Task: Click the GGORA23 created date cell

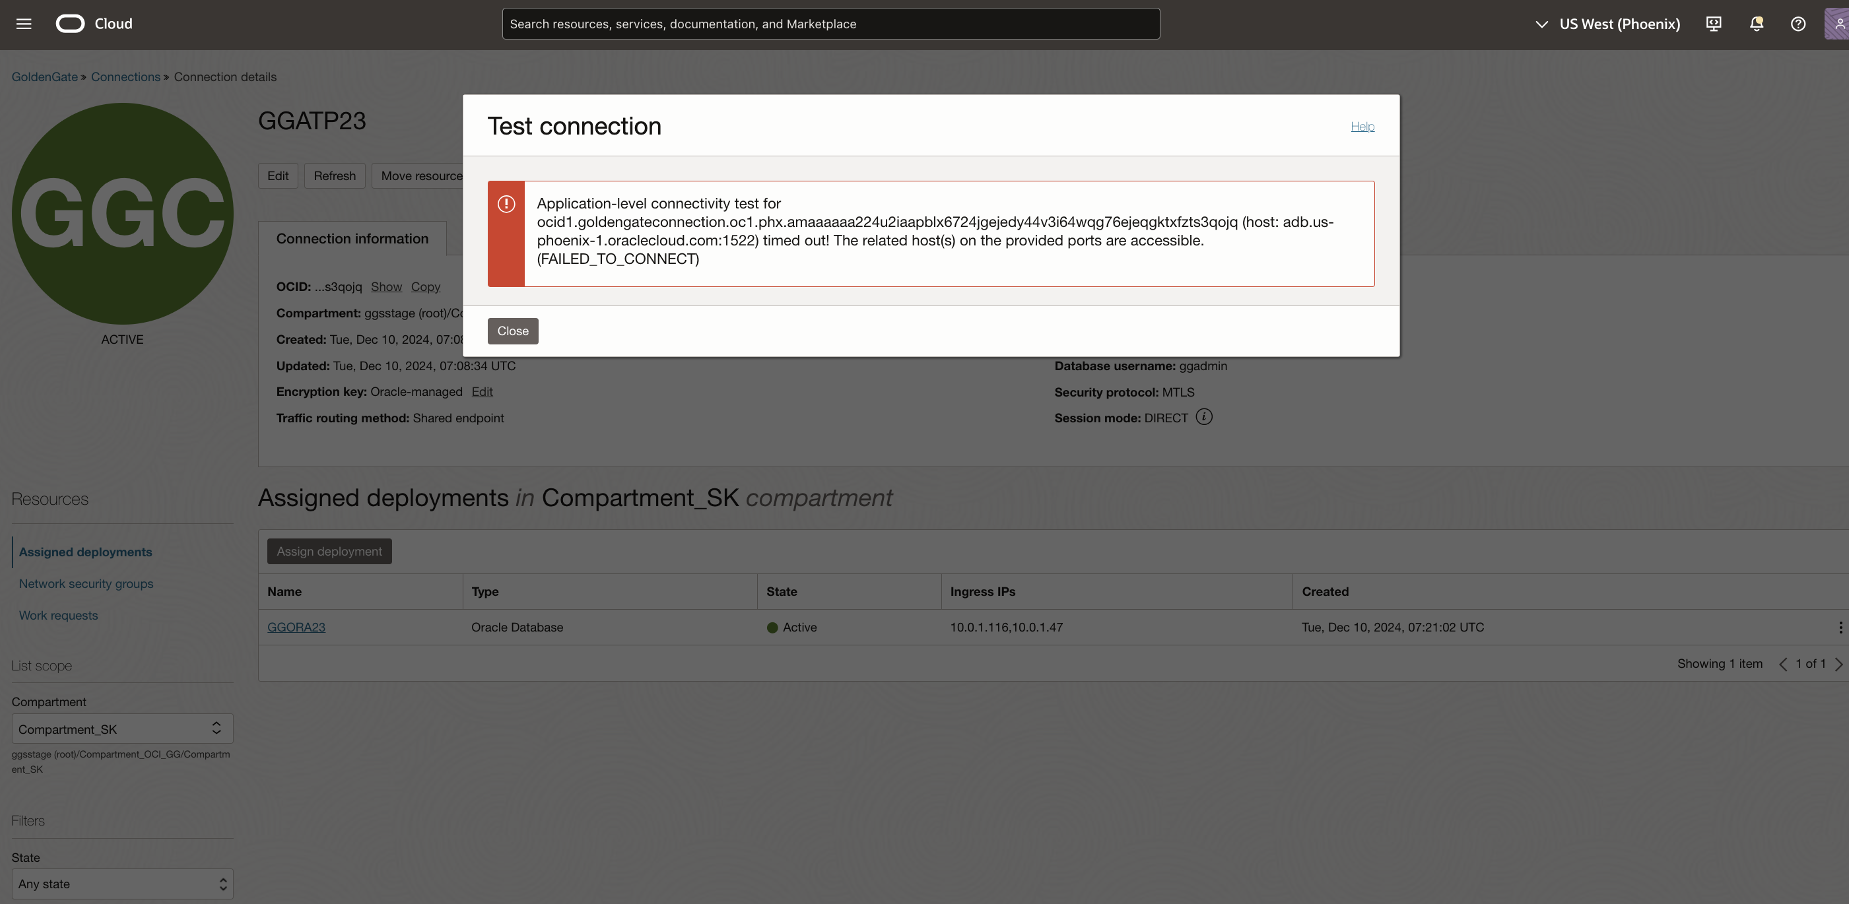Action: click(1393, 628)
